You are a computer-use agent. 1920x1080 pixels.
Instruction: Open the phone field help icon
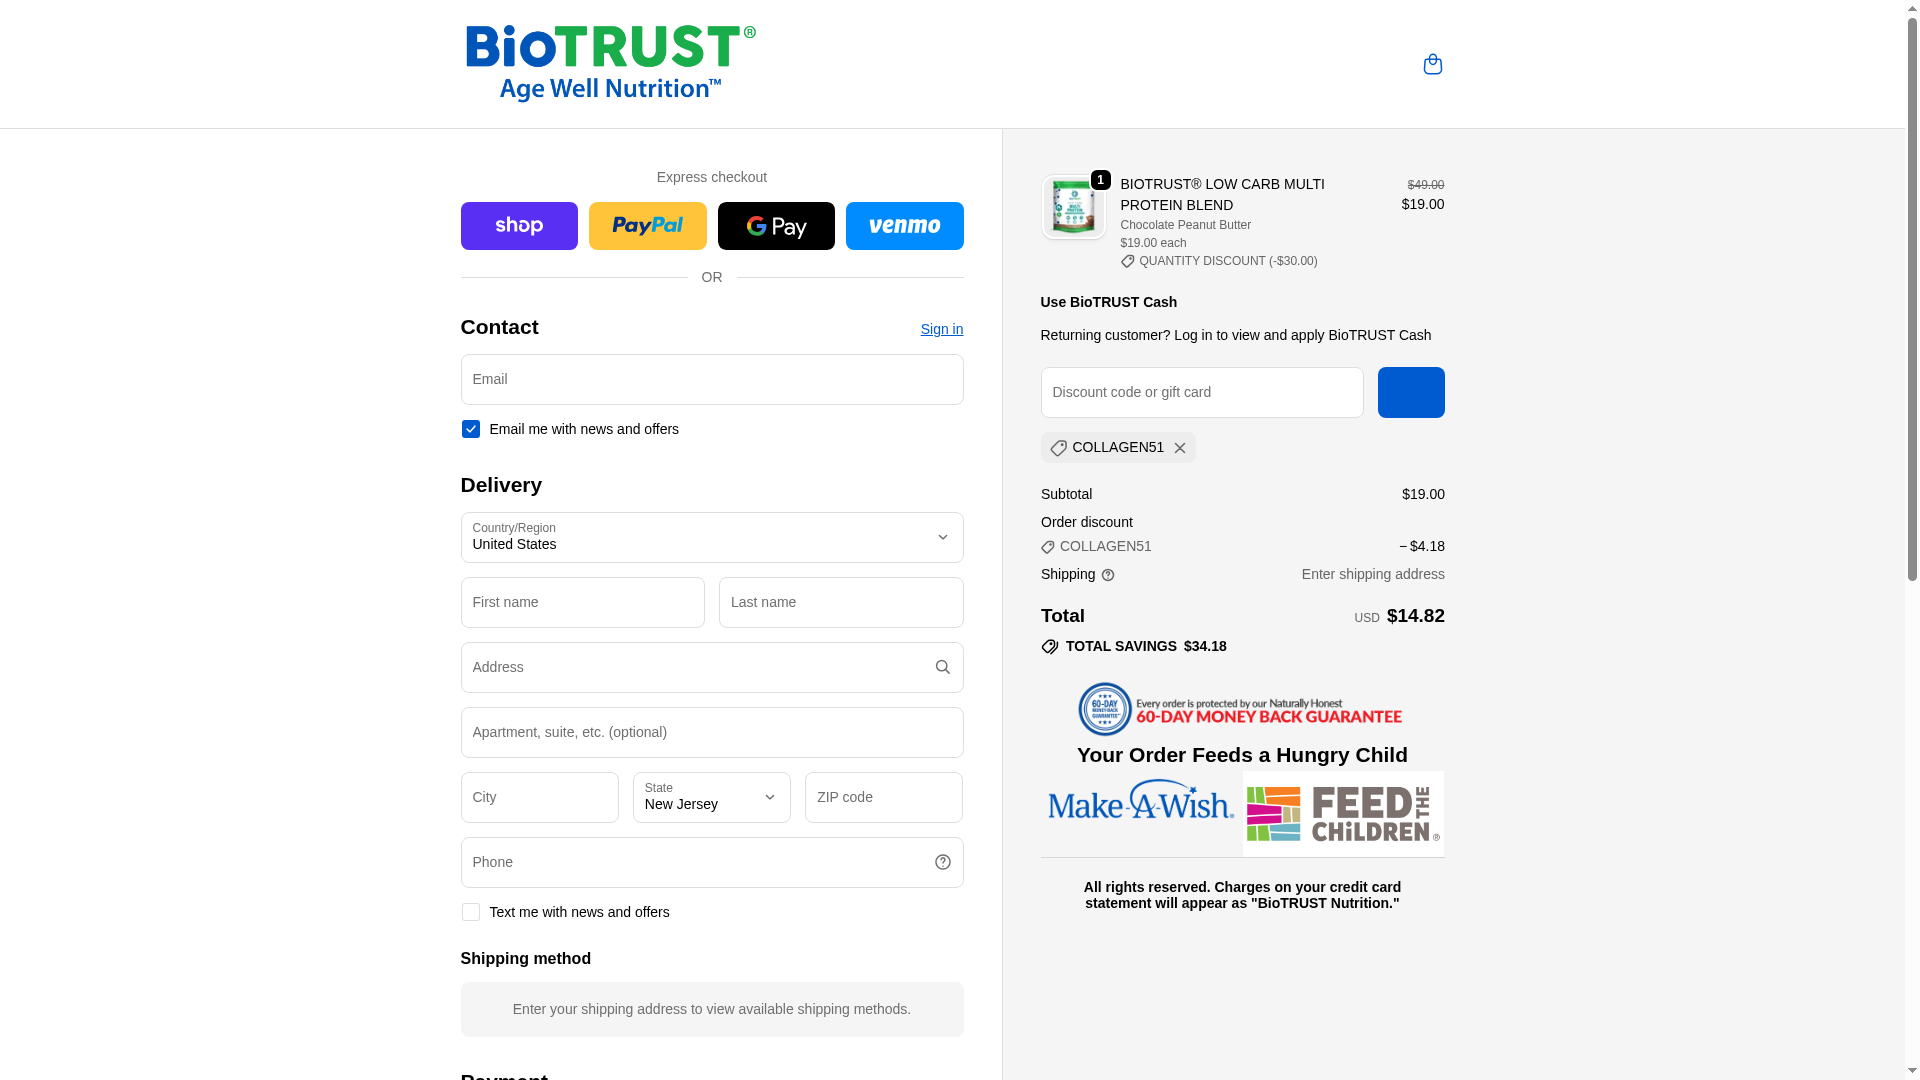(942, 862)
